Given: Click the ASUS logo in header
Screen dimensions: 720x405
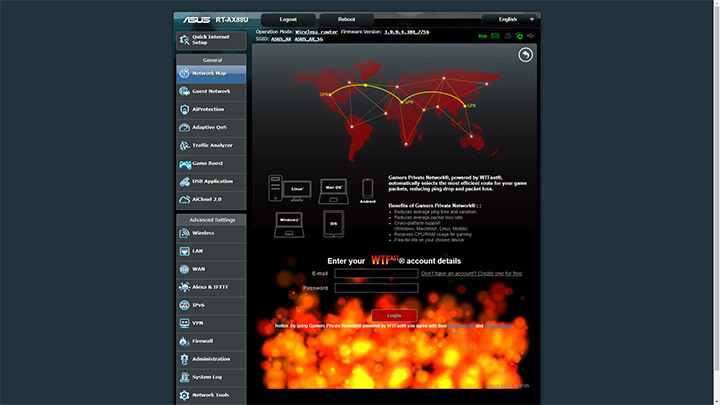Looking at the screenshot, I should (196, 20).
